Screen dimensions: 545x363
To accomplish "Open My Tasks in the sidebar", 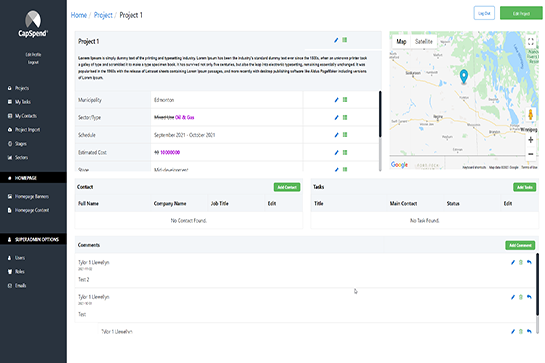I will (23, 102).
